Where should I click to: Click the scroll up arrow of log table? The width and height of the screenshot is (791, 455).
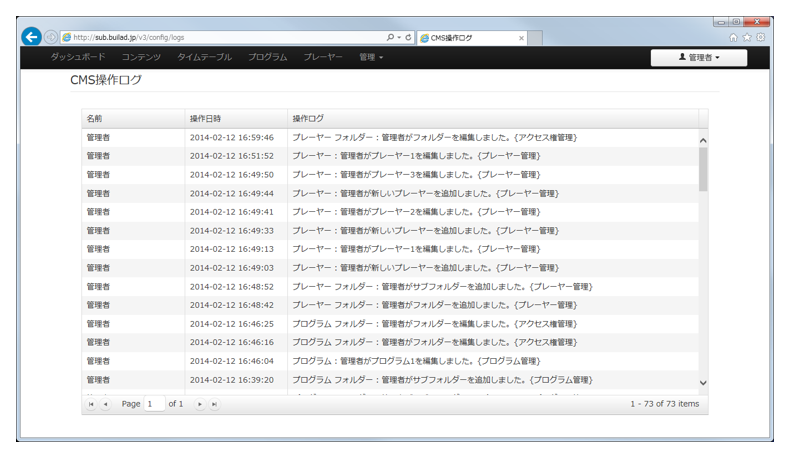(703, 141)
